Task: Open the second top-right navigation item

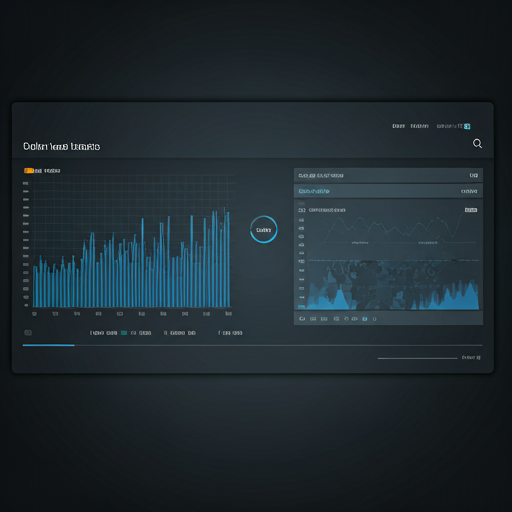Action: pos(419,126)
